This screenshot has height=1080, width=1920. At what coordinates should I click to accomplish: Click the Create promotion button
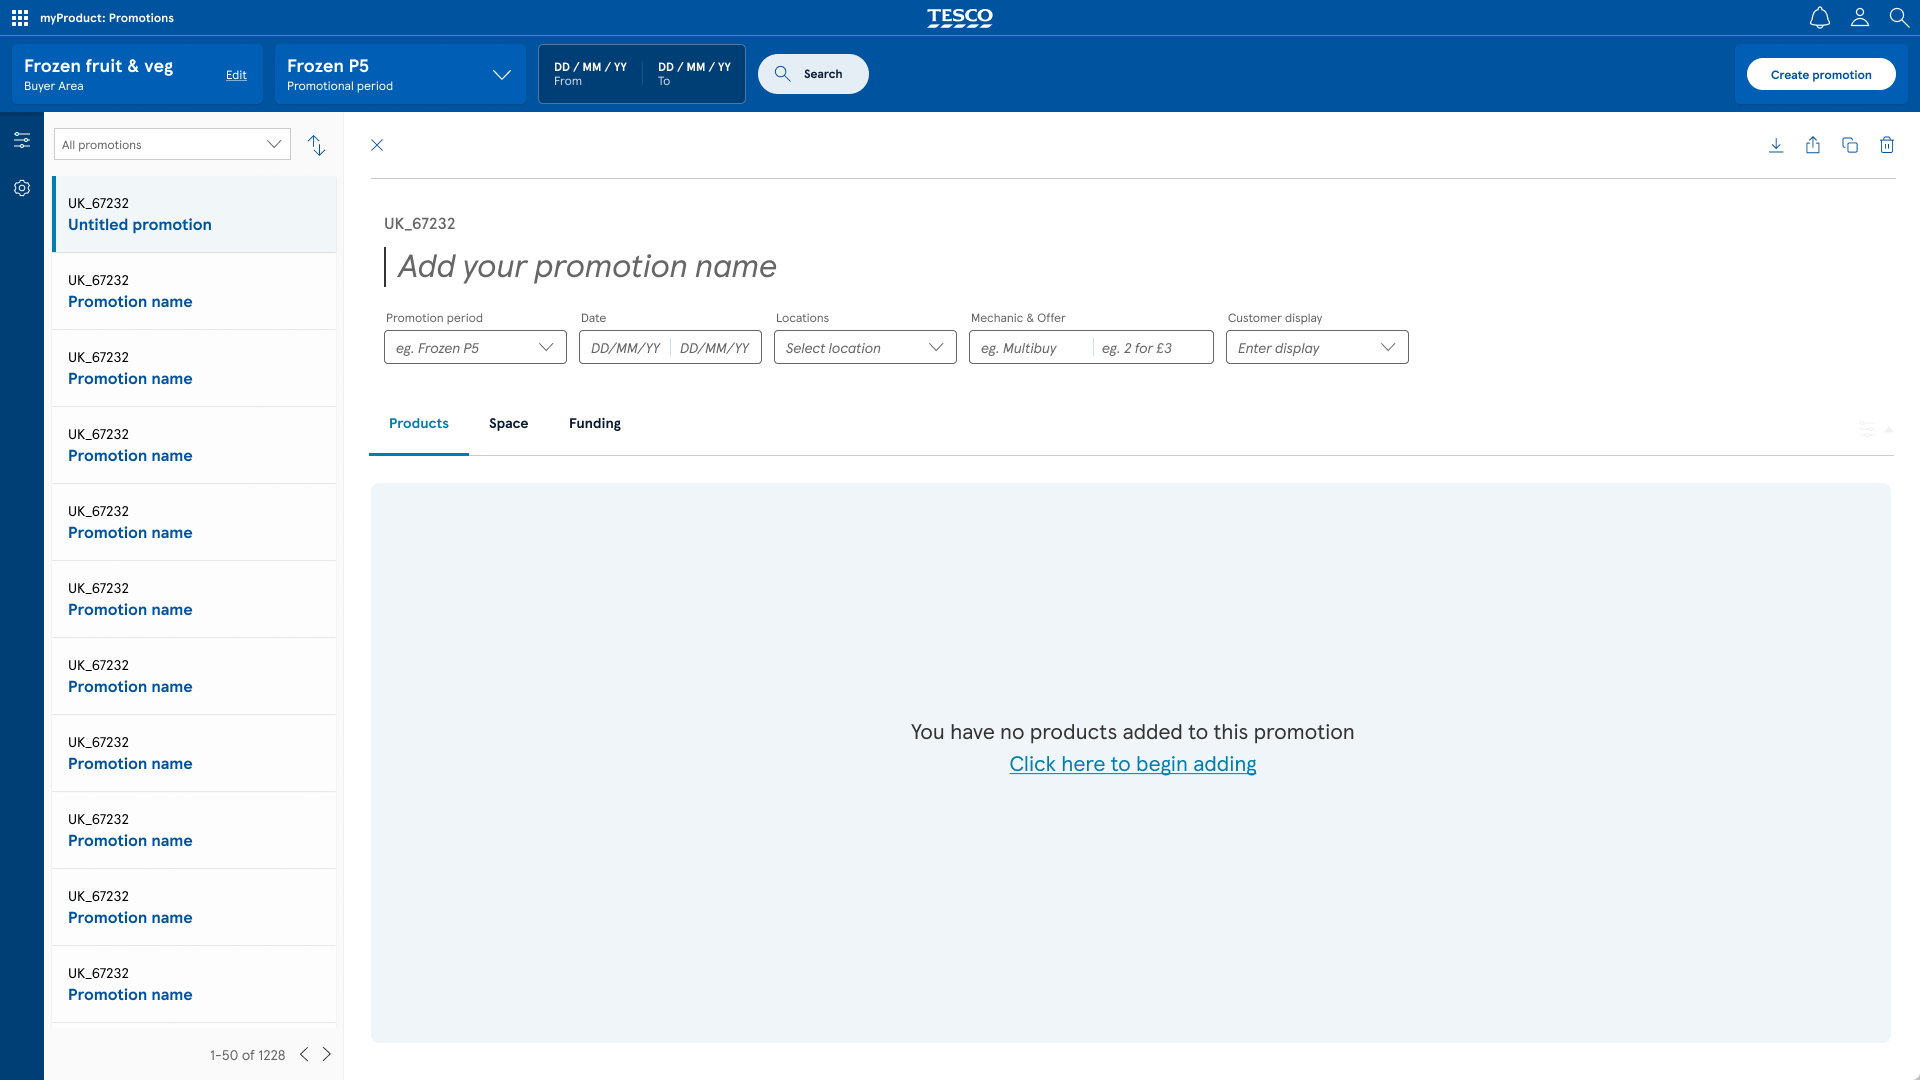coord(1821,74)
